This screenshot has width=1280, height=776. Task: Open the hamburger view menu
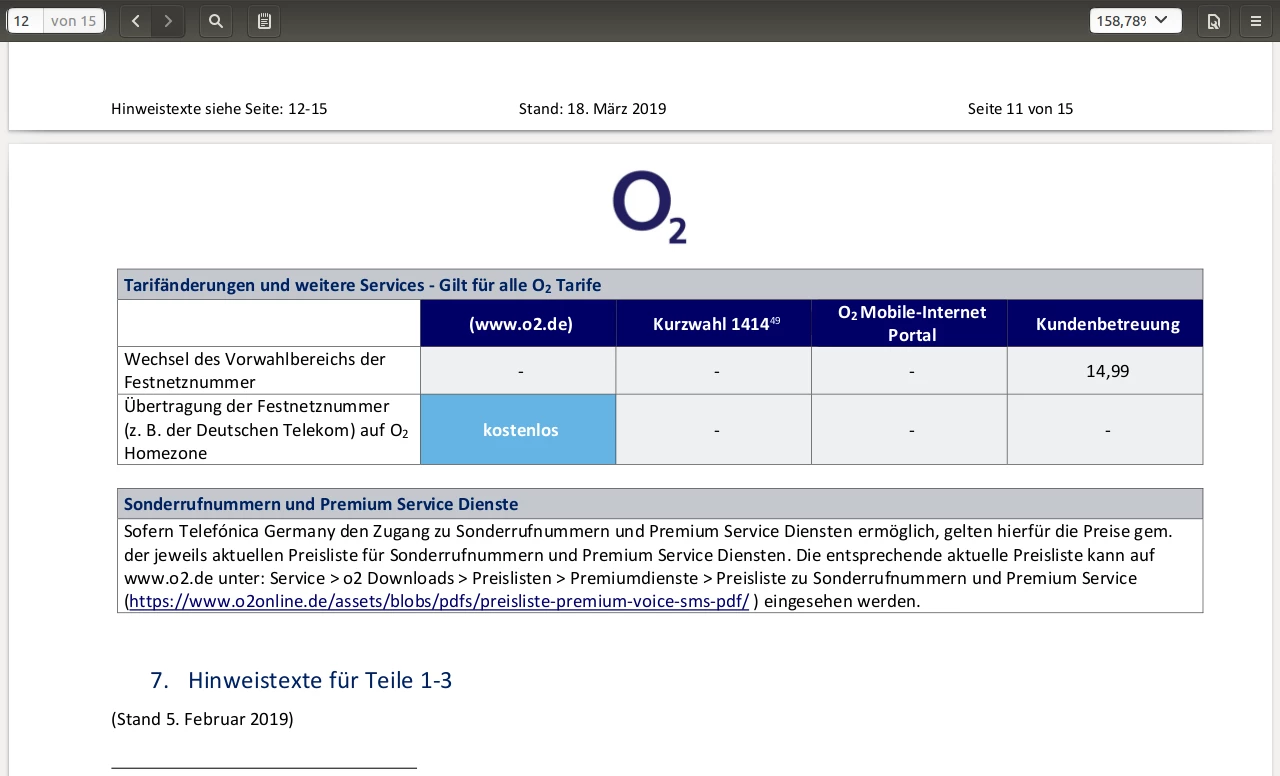point(1256,21)
